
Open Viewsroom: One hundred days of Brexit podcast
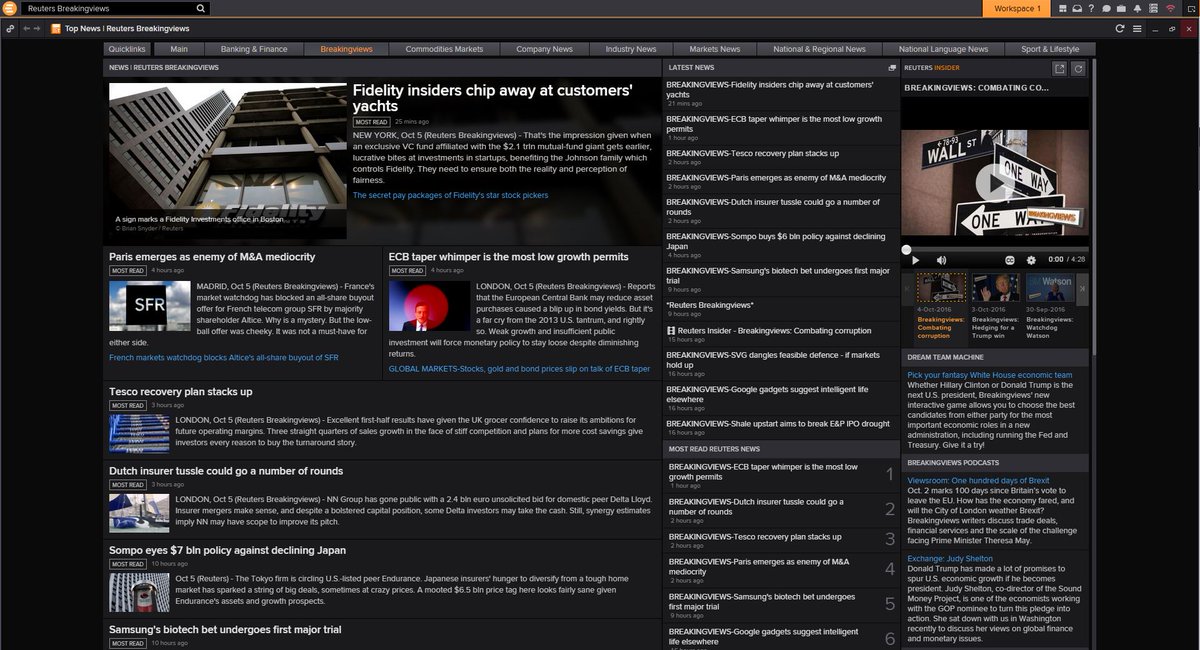tap(978, 481)
